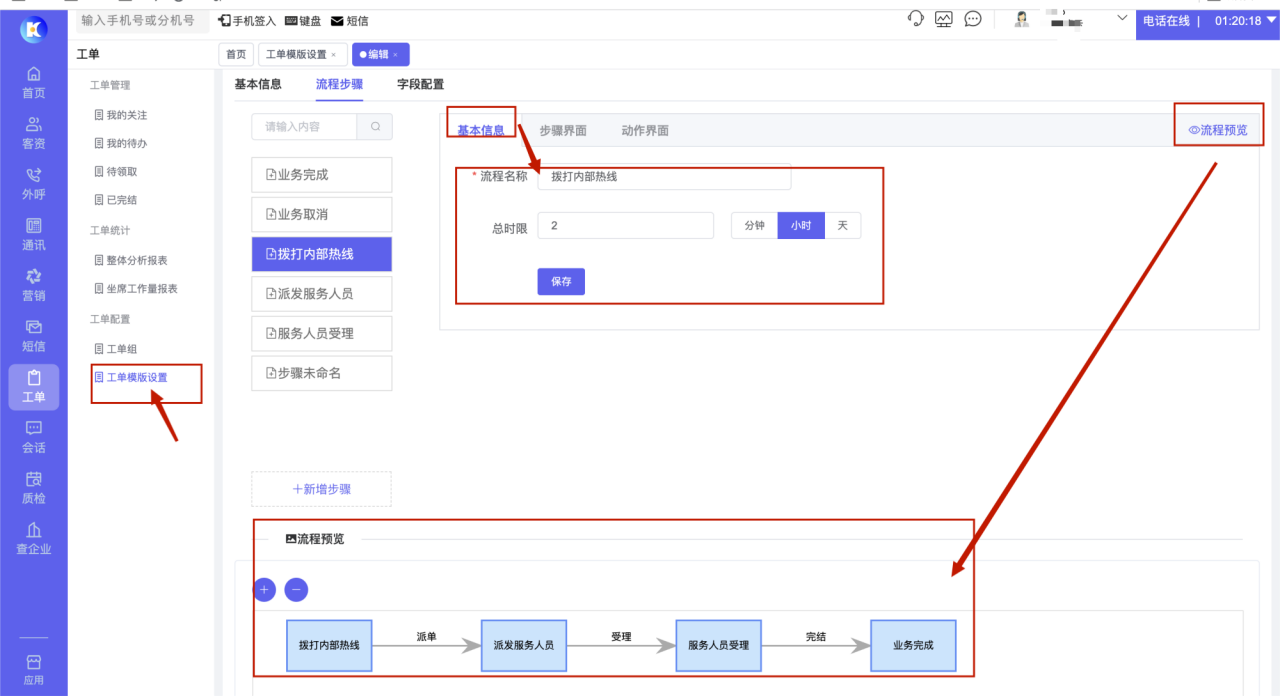Click the 流程名称 input field
The width and height of the screenshot is (1280, 696).
[x=664, y=177]
